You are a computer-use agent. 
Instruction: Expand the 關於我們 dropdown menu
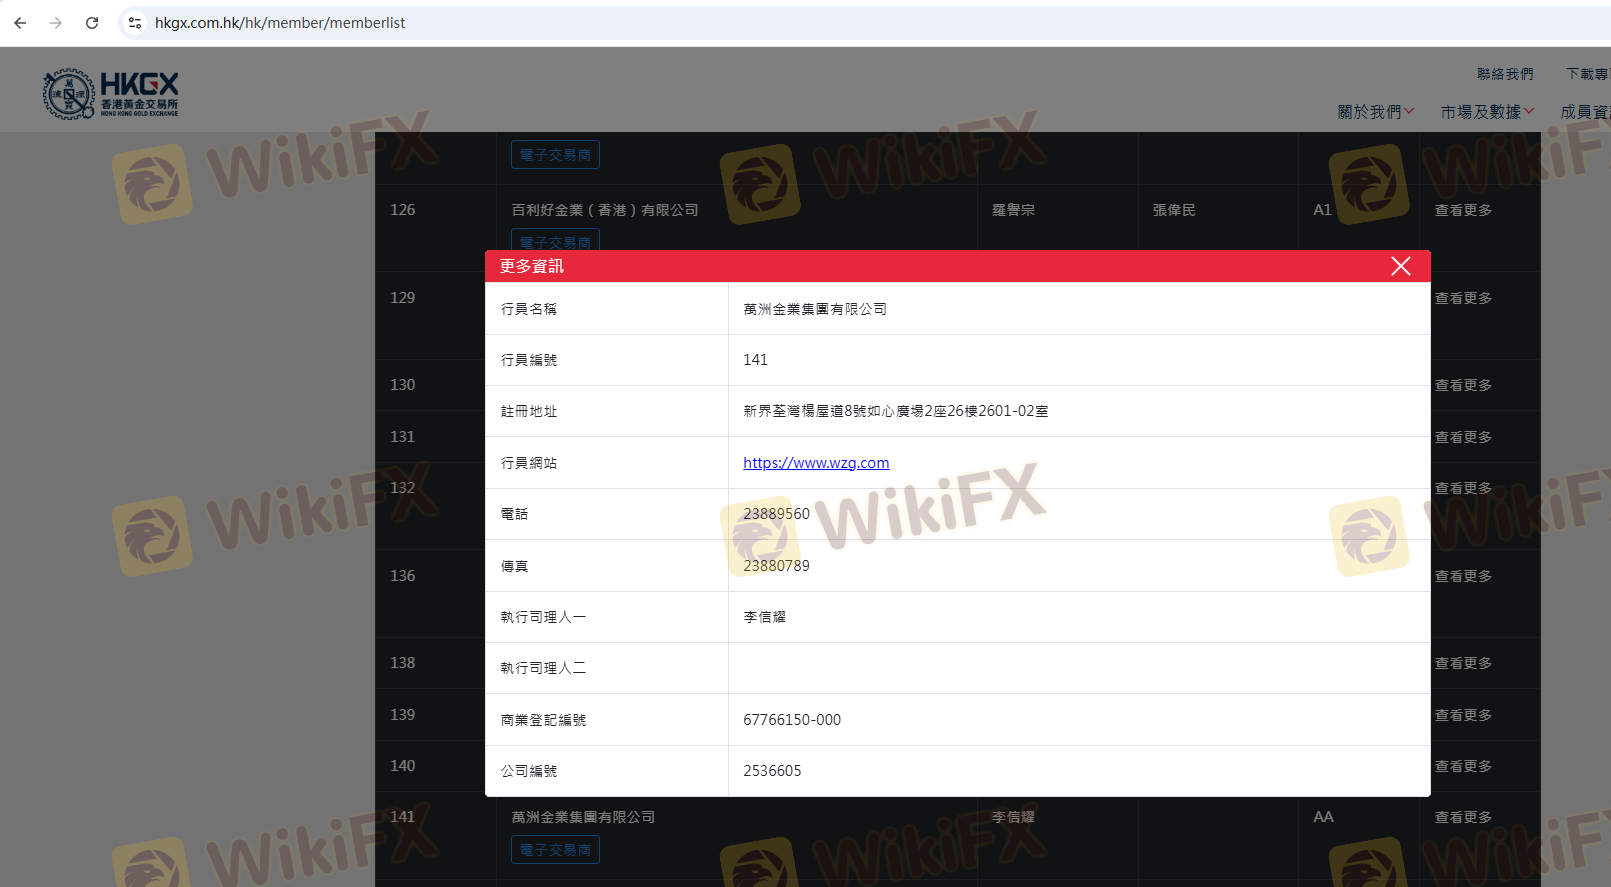pyautogui.click(x=1375, y=112)
